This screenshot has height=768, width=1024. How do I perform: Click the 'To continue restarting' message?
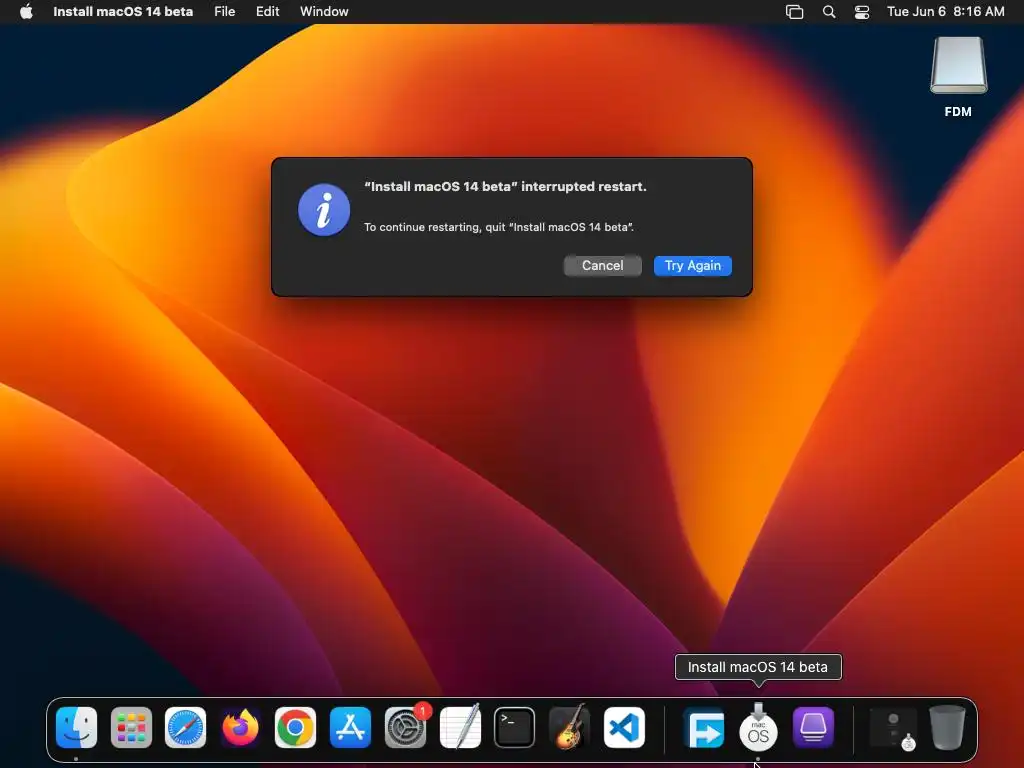[499, 227]
